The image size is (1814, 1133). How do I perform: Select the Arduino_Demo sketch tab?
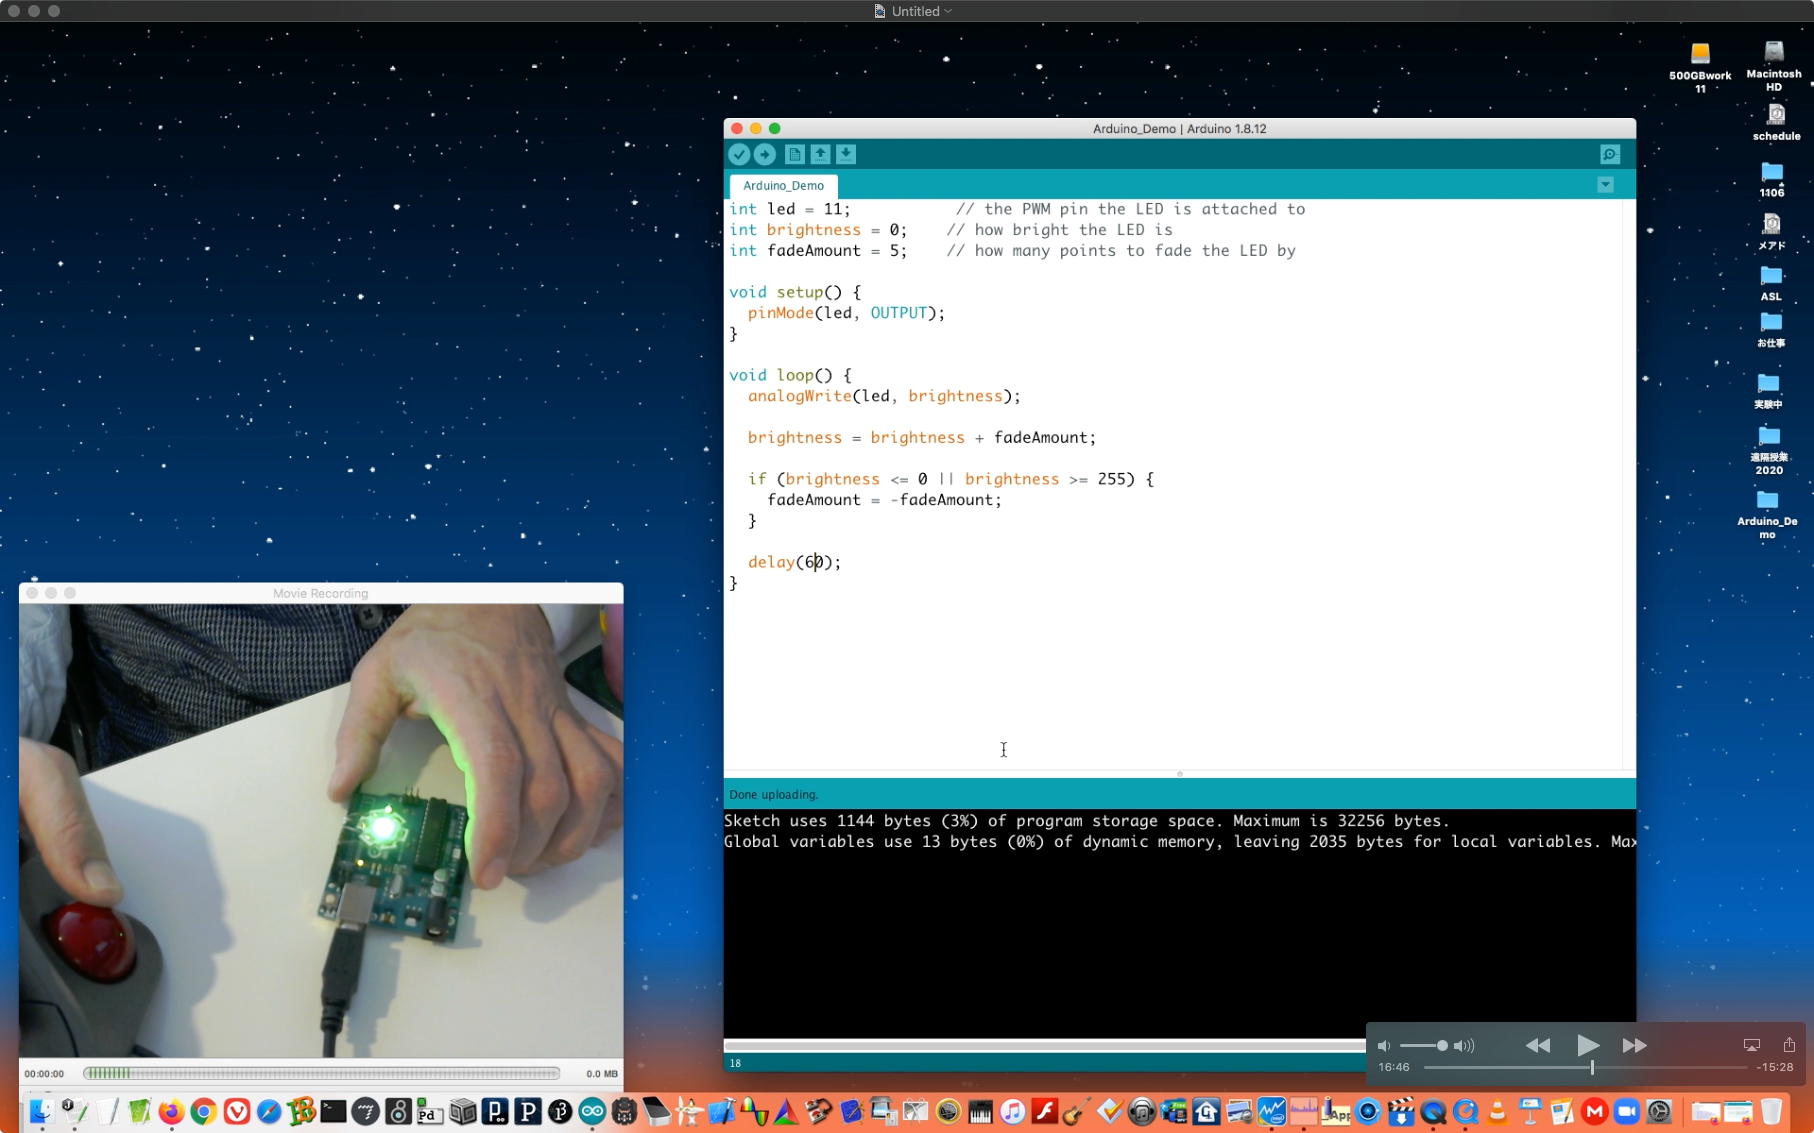pos(783,186)
